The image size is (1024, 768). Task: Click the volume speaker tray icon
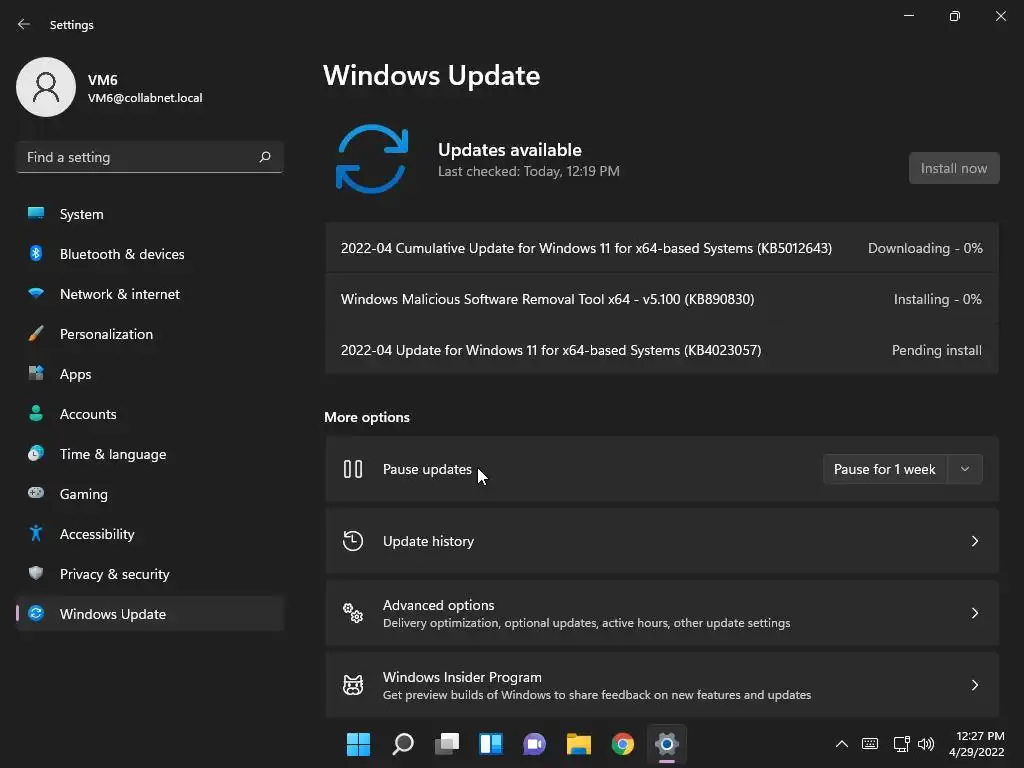[x=925, y=744]
